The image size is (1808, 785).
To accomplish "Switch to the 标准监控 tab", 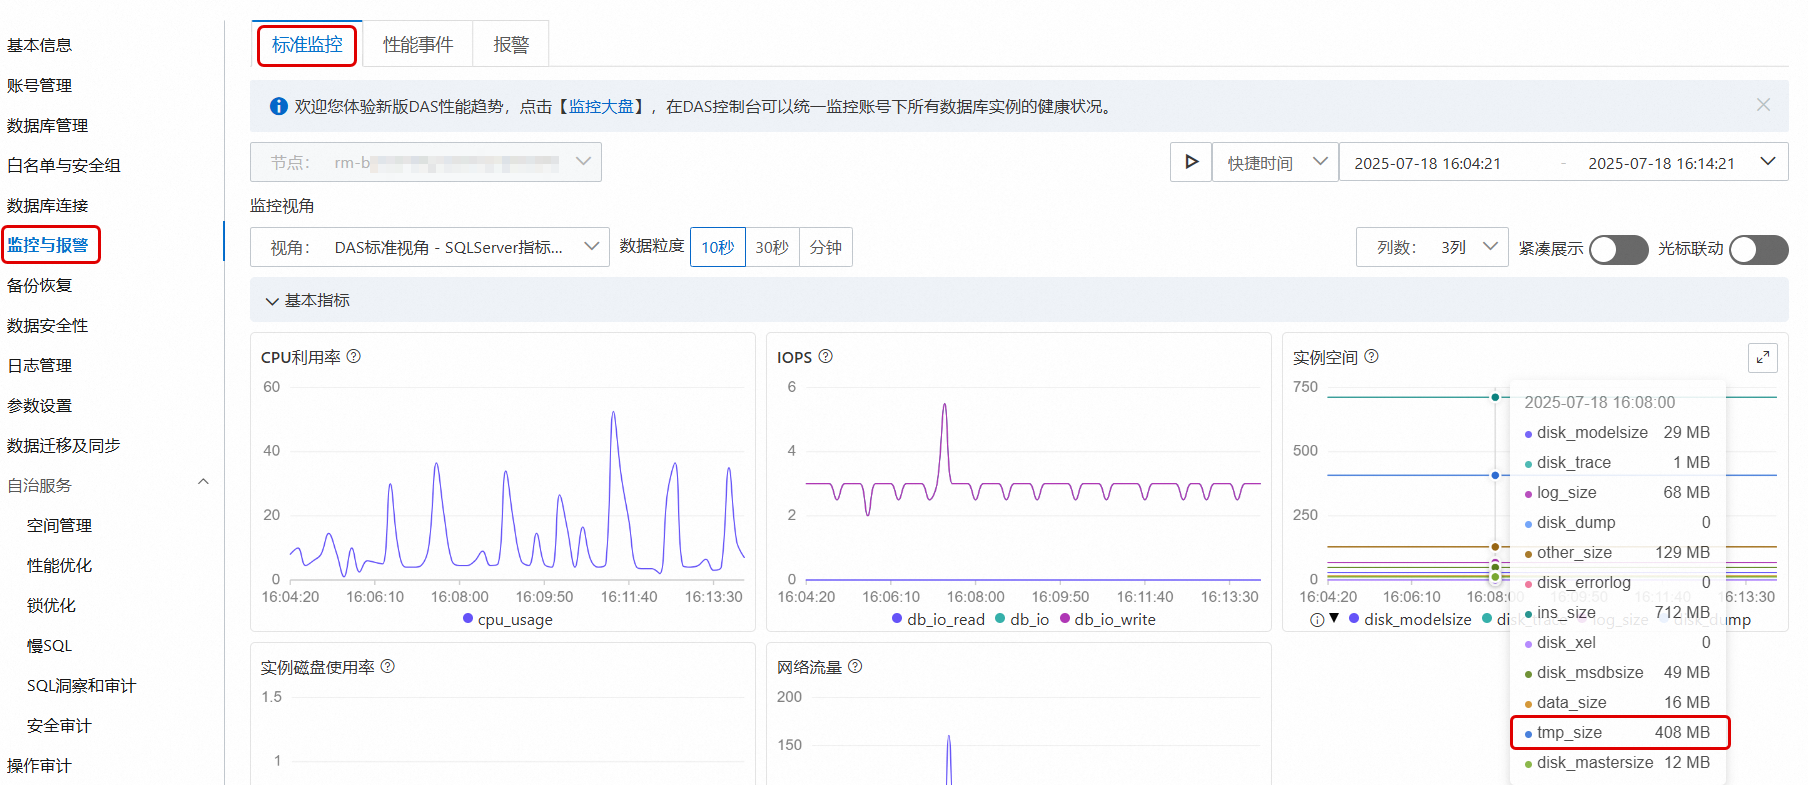I will point(307,45).
